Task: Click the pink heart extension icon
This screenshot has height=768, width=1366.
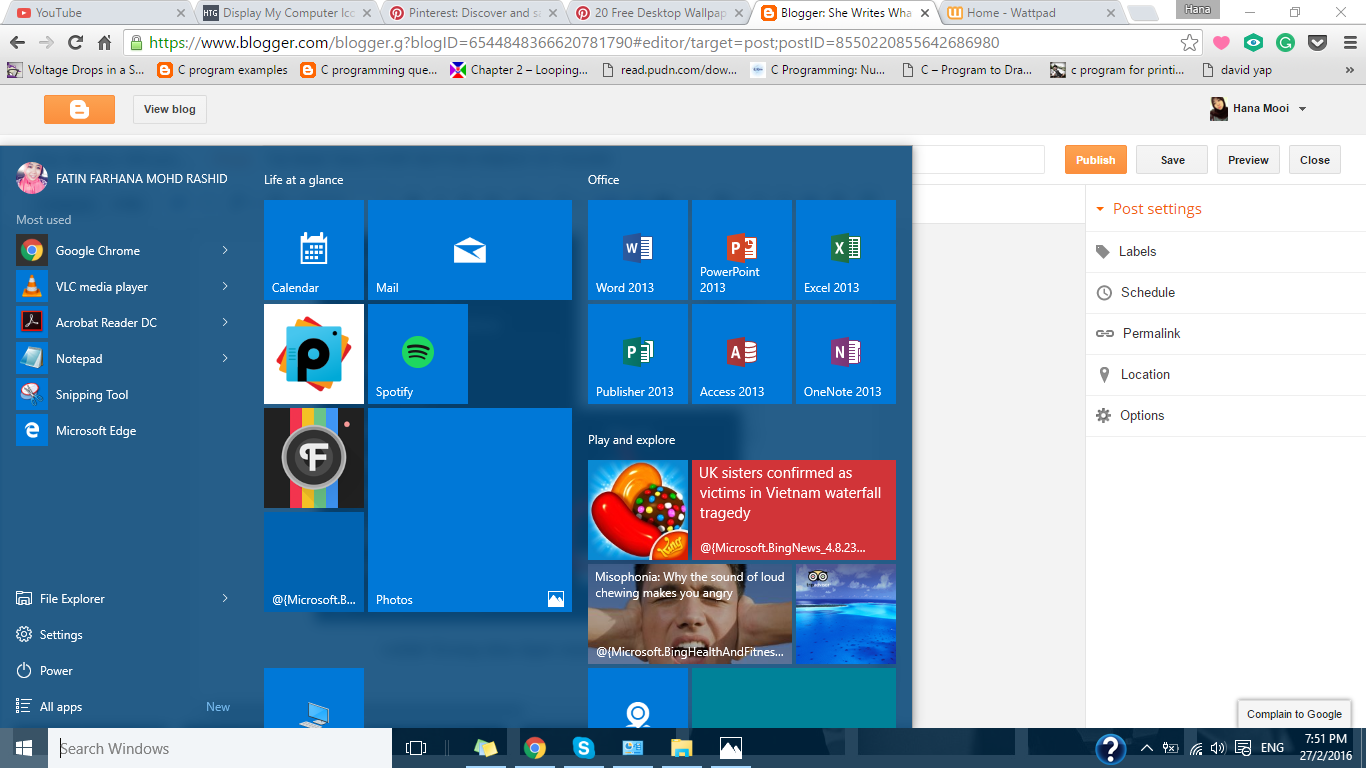Action: pos(1221,43)
